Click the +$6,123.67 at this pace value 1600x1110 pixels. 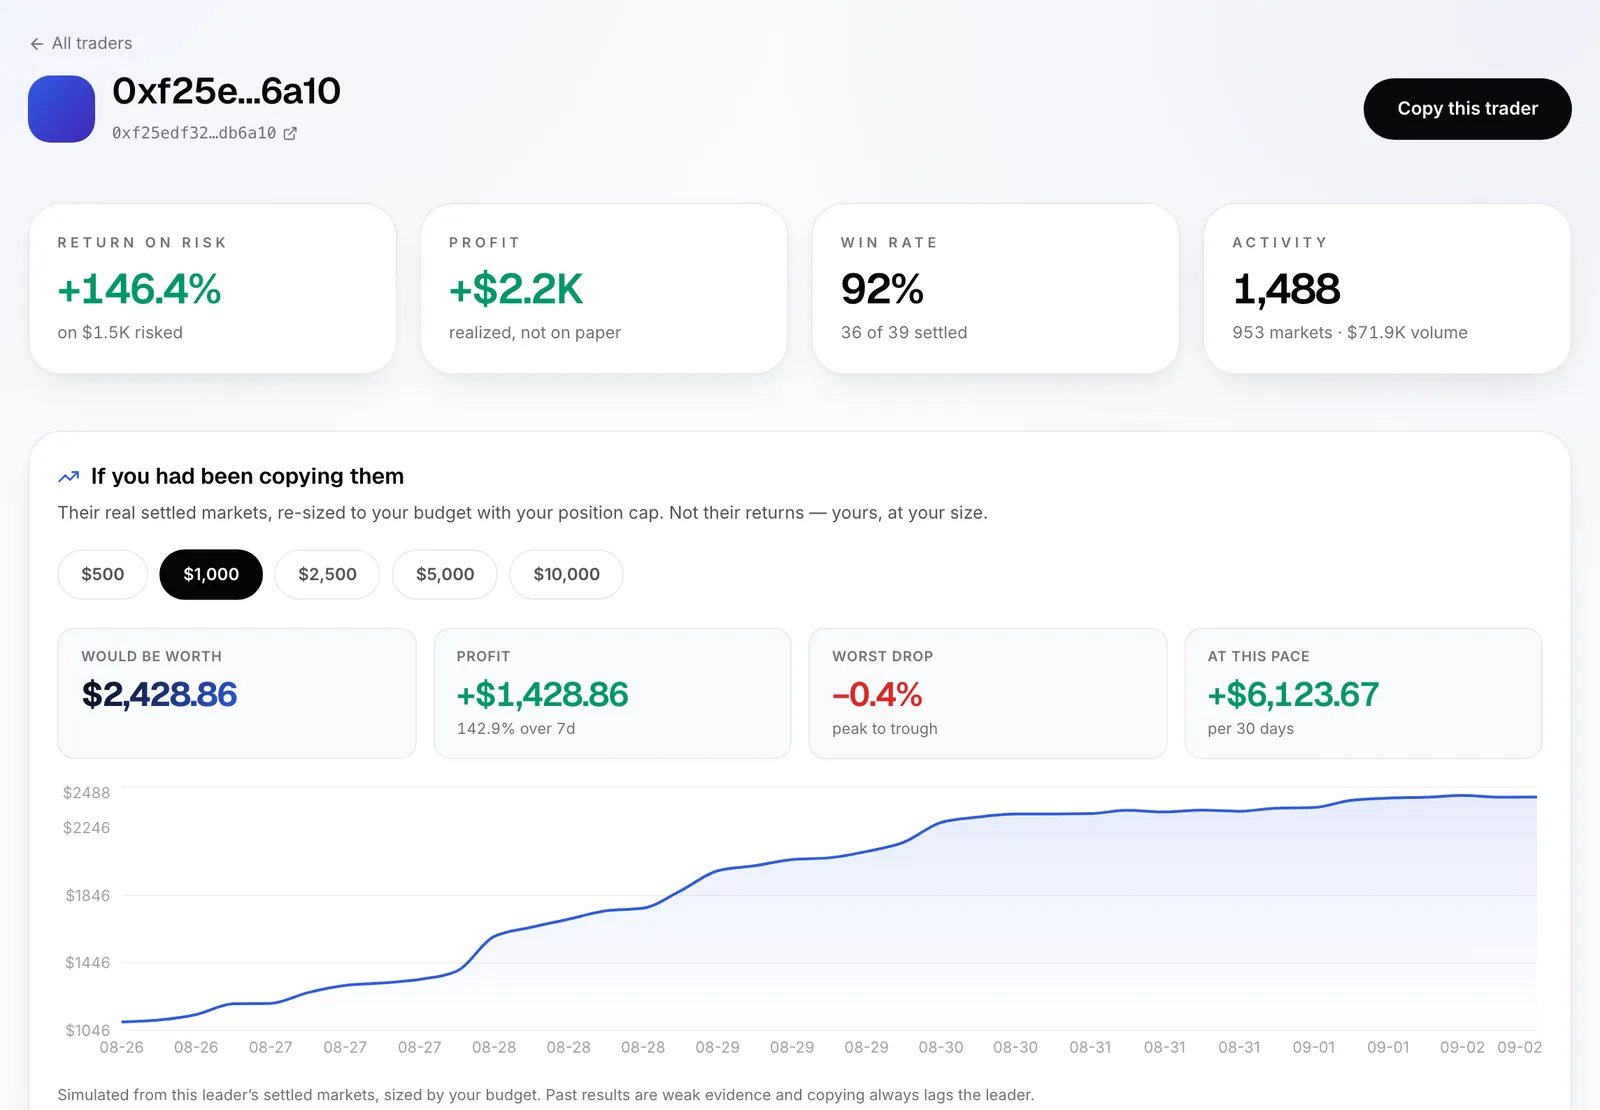[1293, 694]
